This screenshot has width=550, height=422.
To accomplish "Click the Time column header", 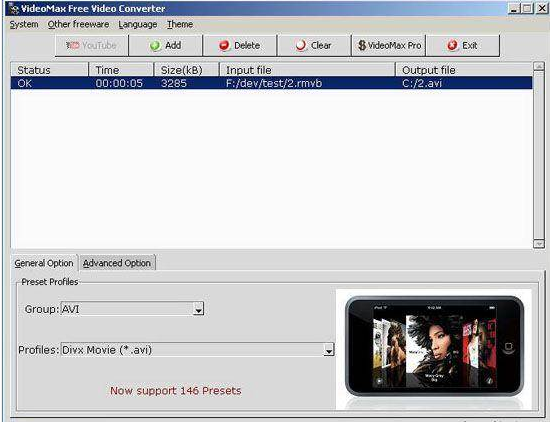I will tap(121, 70).
